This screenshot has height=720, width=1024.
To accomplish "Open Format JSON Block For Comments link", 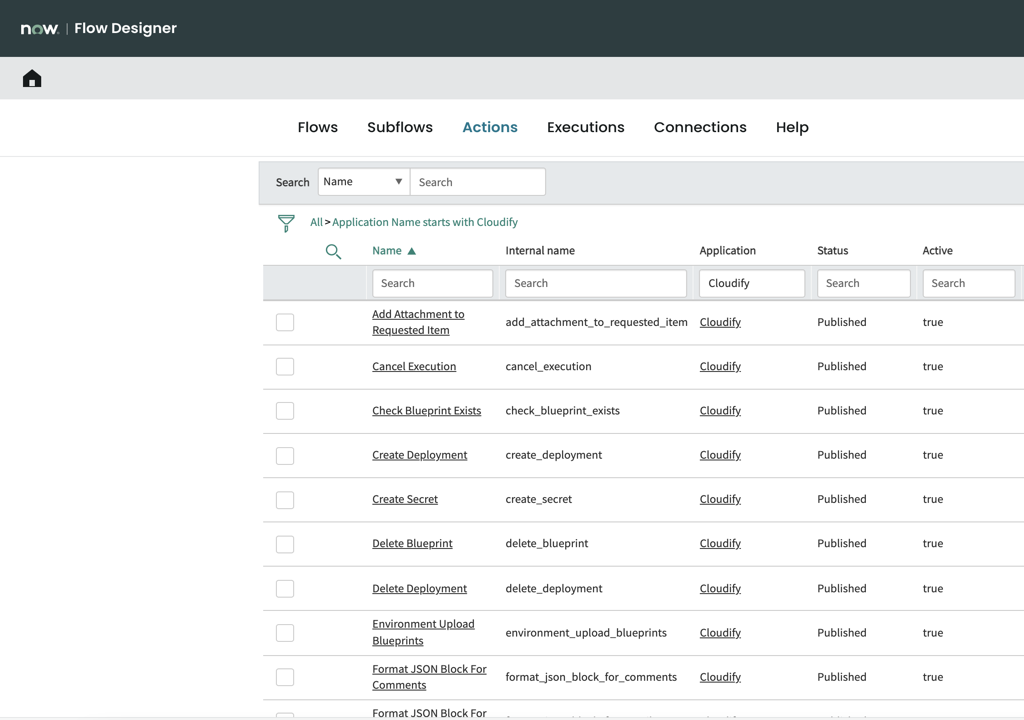I will 429,677.
